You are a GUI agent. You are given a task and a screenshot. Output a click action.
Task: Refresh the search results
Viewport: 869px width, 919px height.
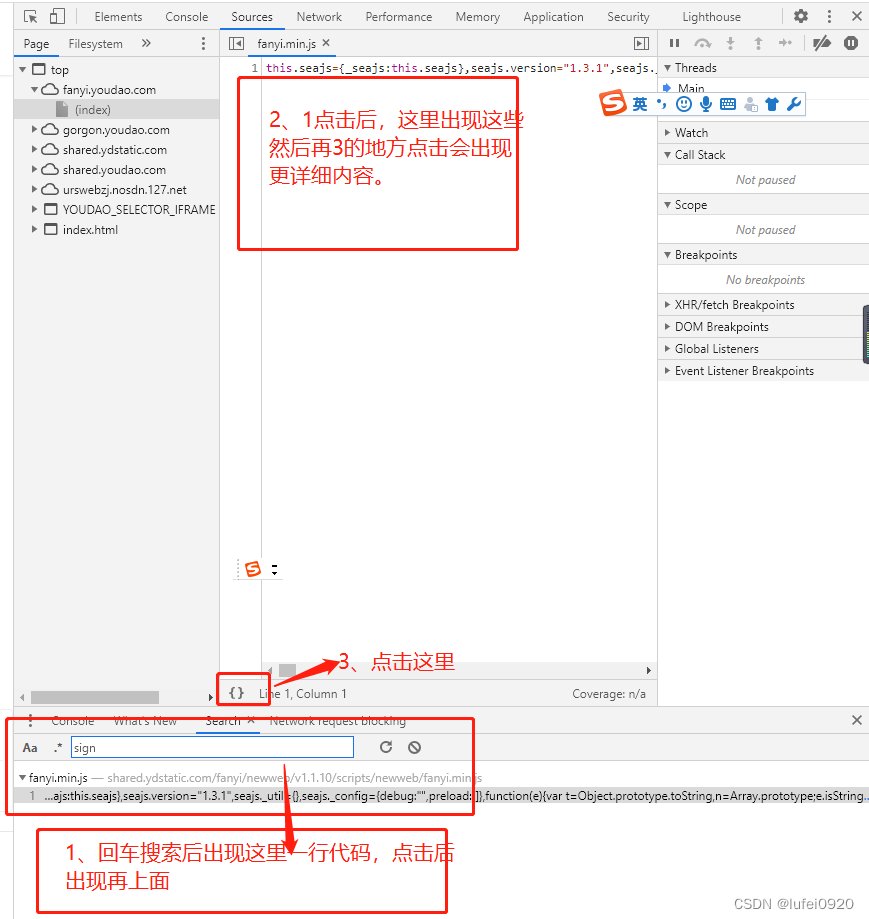click(x=386, y=747)
